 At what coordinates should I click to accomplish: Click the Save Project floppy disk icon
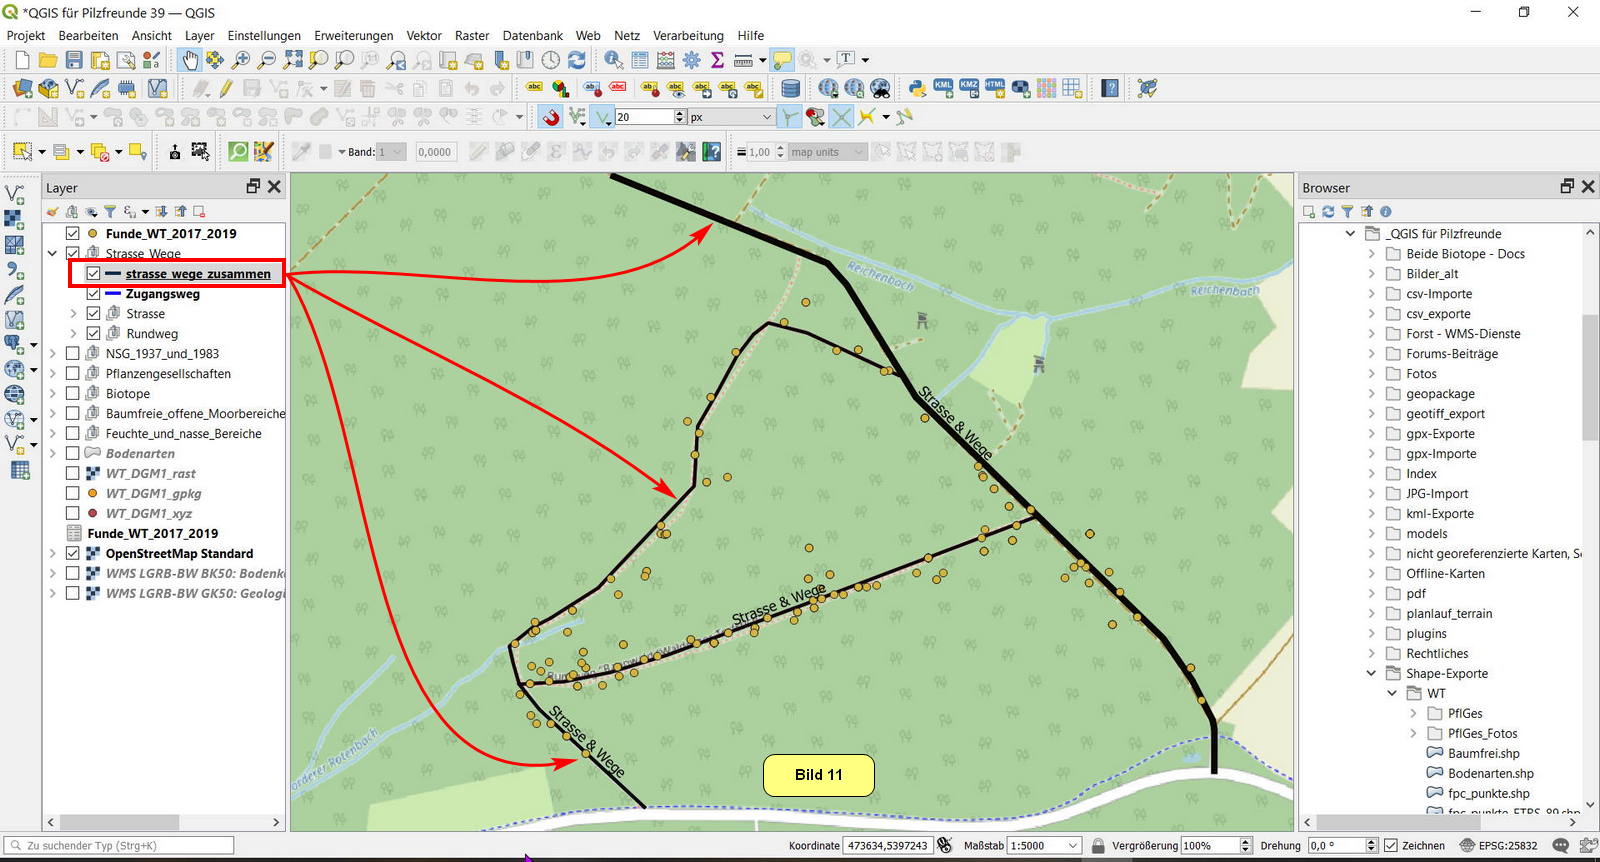tap(74, 60)
